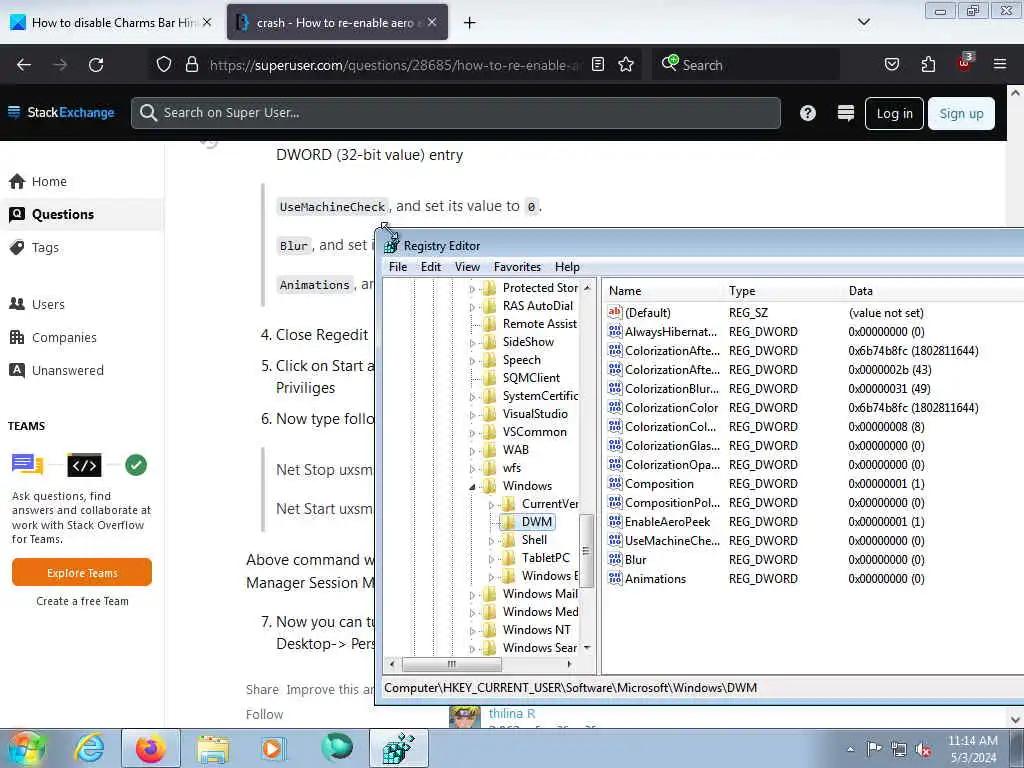Select the Blur DWORD value icon

[x=615, y=560]
